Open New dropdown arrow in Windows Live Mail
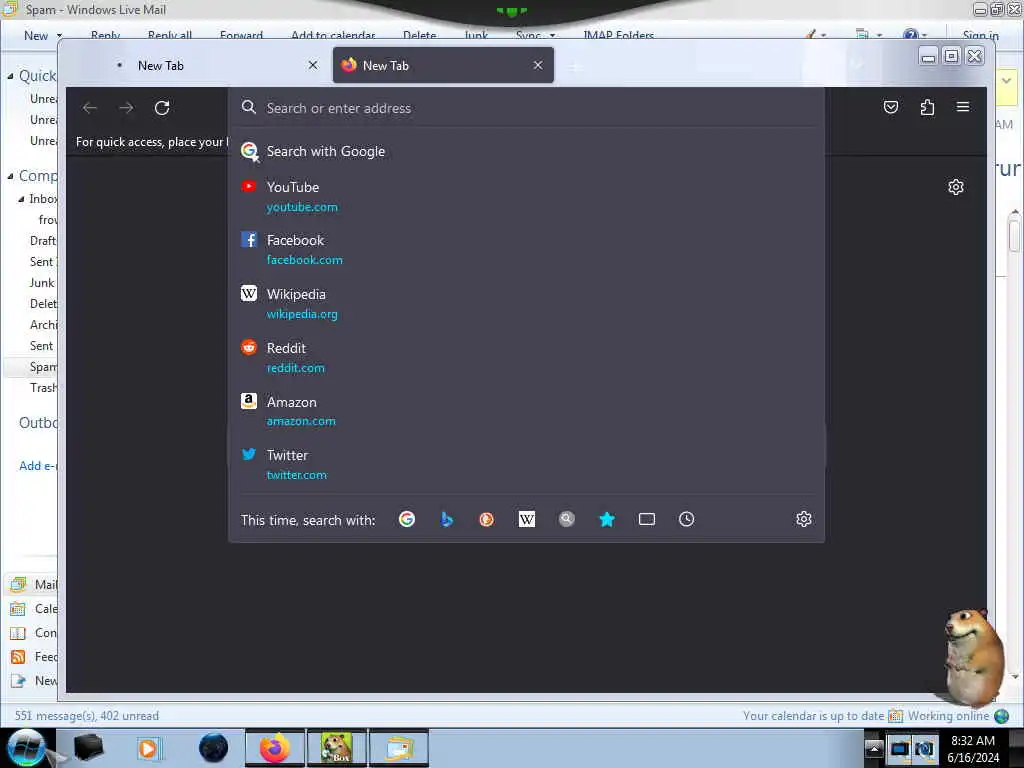This screenshot has width=1024, height=768. 59,36
